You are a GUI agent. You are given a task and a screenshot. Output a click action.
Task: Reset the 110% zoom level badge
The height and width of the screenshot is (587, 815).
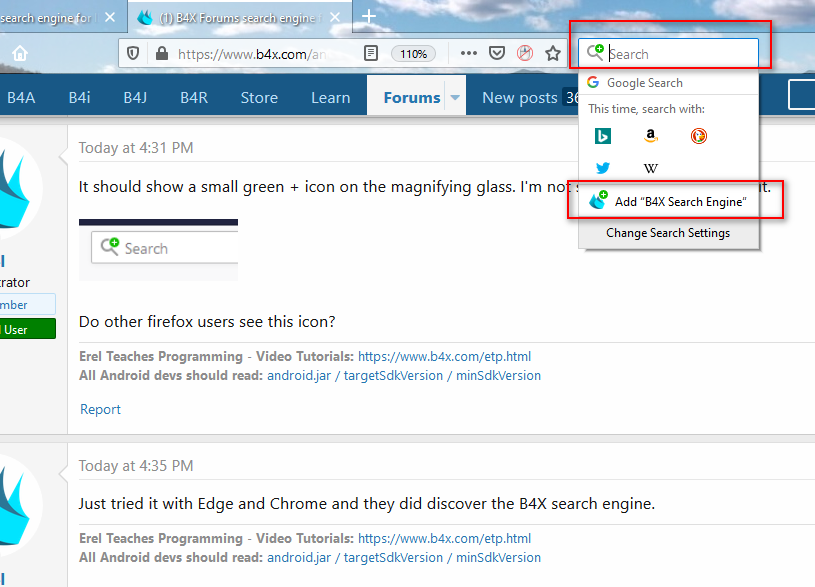pyautogui.click(x=413, y=54)
